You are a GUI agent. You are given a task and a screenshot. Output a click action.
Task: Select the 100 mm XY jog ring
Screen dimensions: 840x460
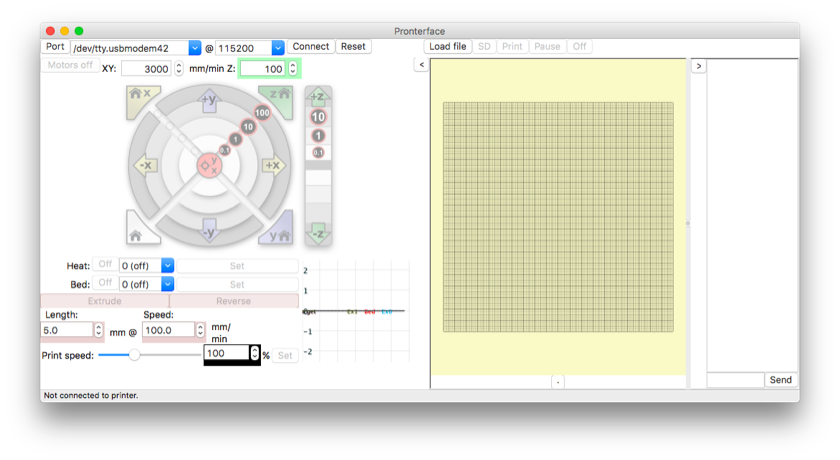[x=262, y=112]
